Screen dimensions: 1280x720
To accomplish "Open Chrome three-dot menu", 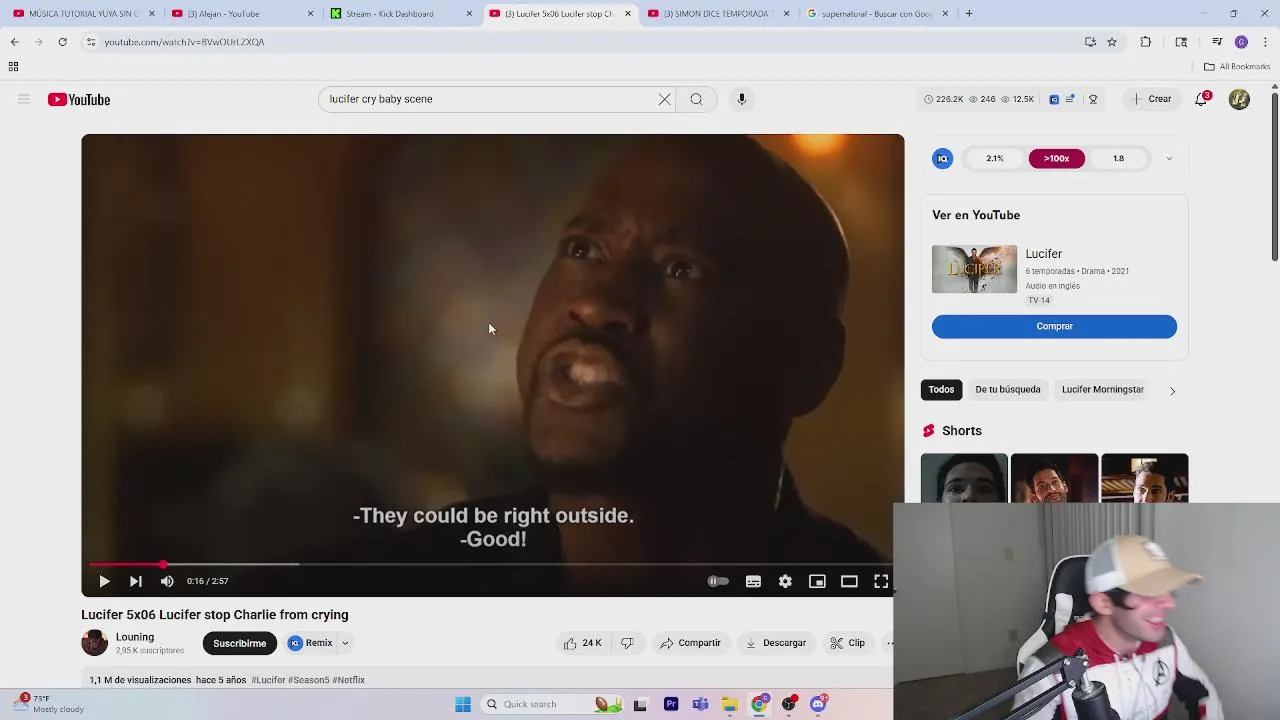I will (x=1265, y=42).
